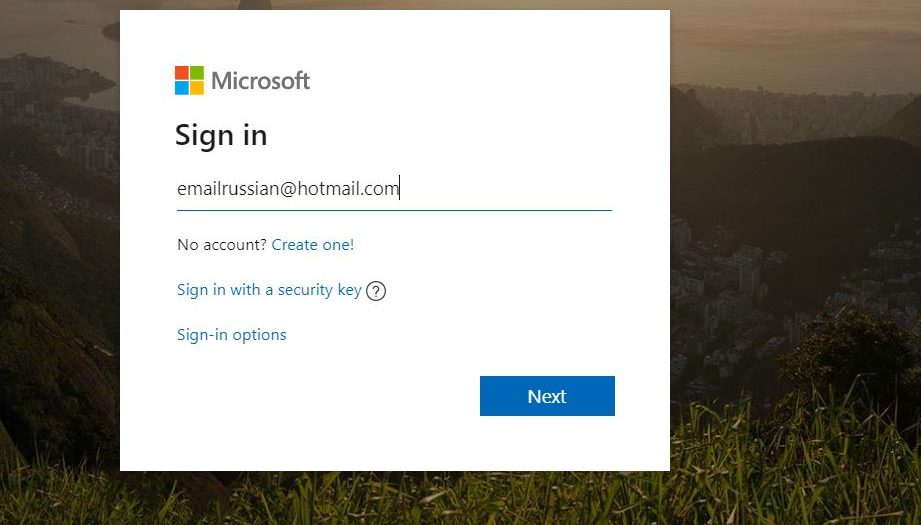Choose Sign in with a security key
Screen dimensions: 921x525
tap(269, 290)
